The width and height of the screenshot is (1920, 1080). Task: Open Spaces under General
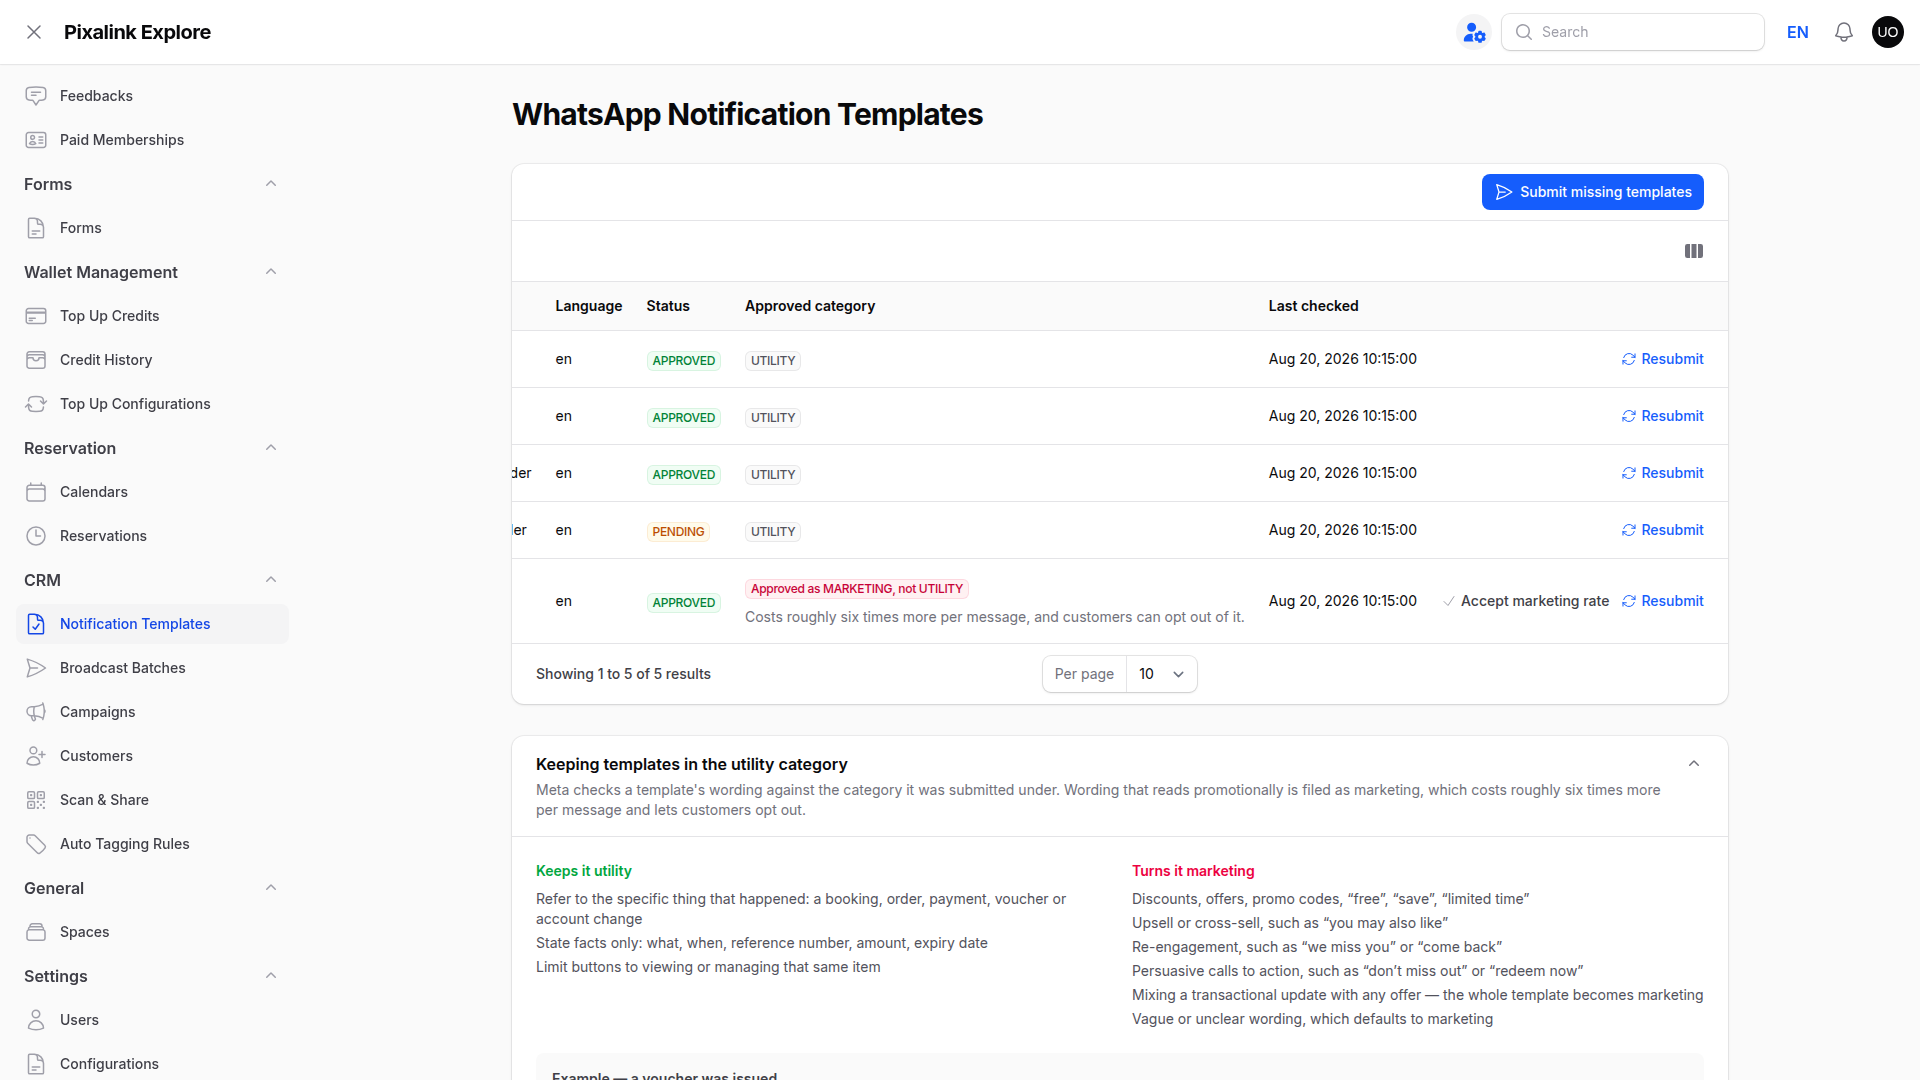(152, 932)
